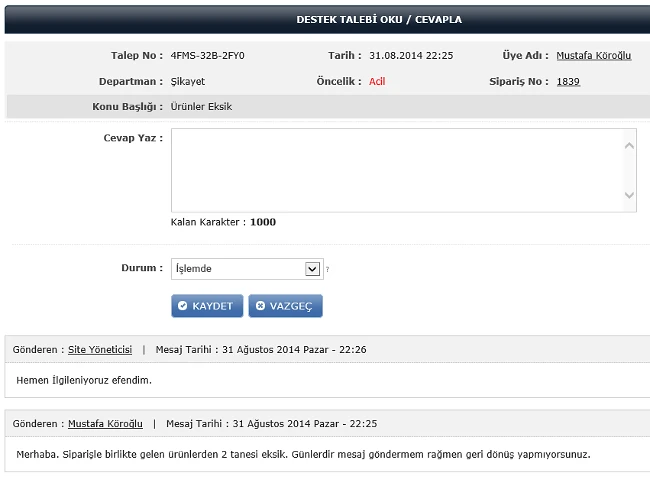
Task: Click the X icon on VAZGEÇ button
Action: 260,306
